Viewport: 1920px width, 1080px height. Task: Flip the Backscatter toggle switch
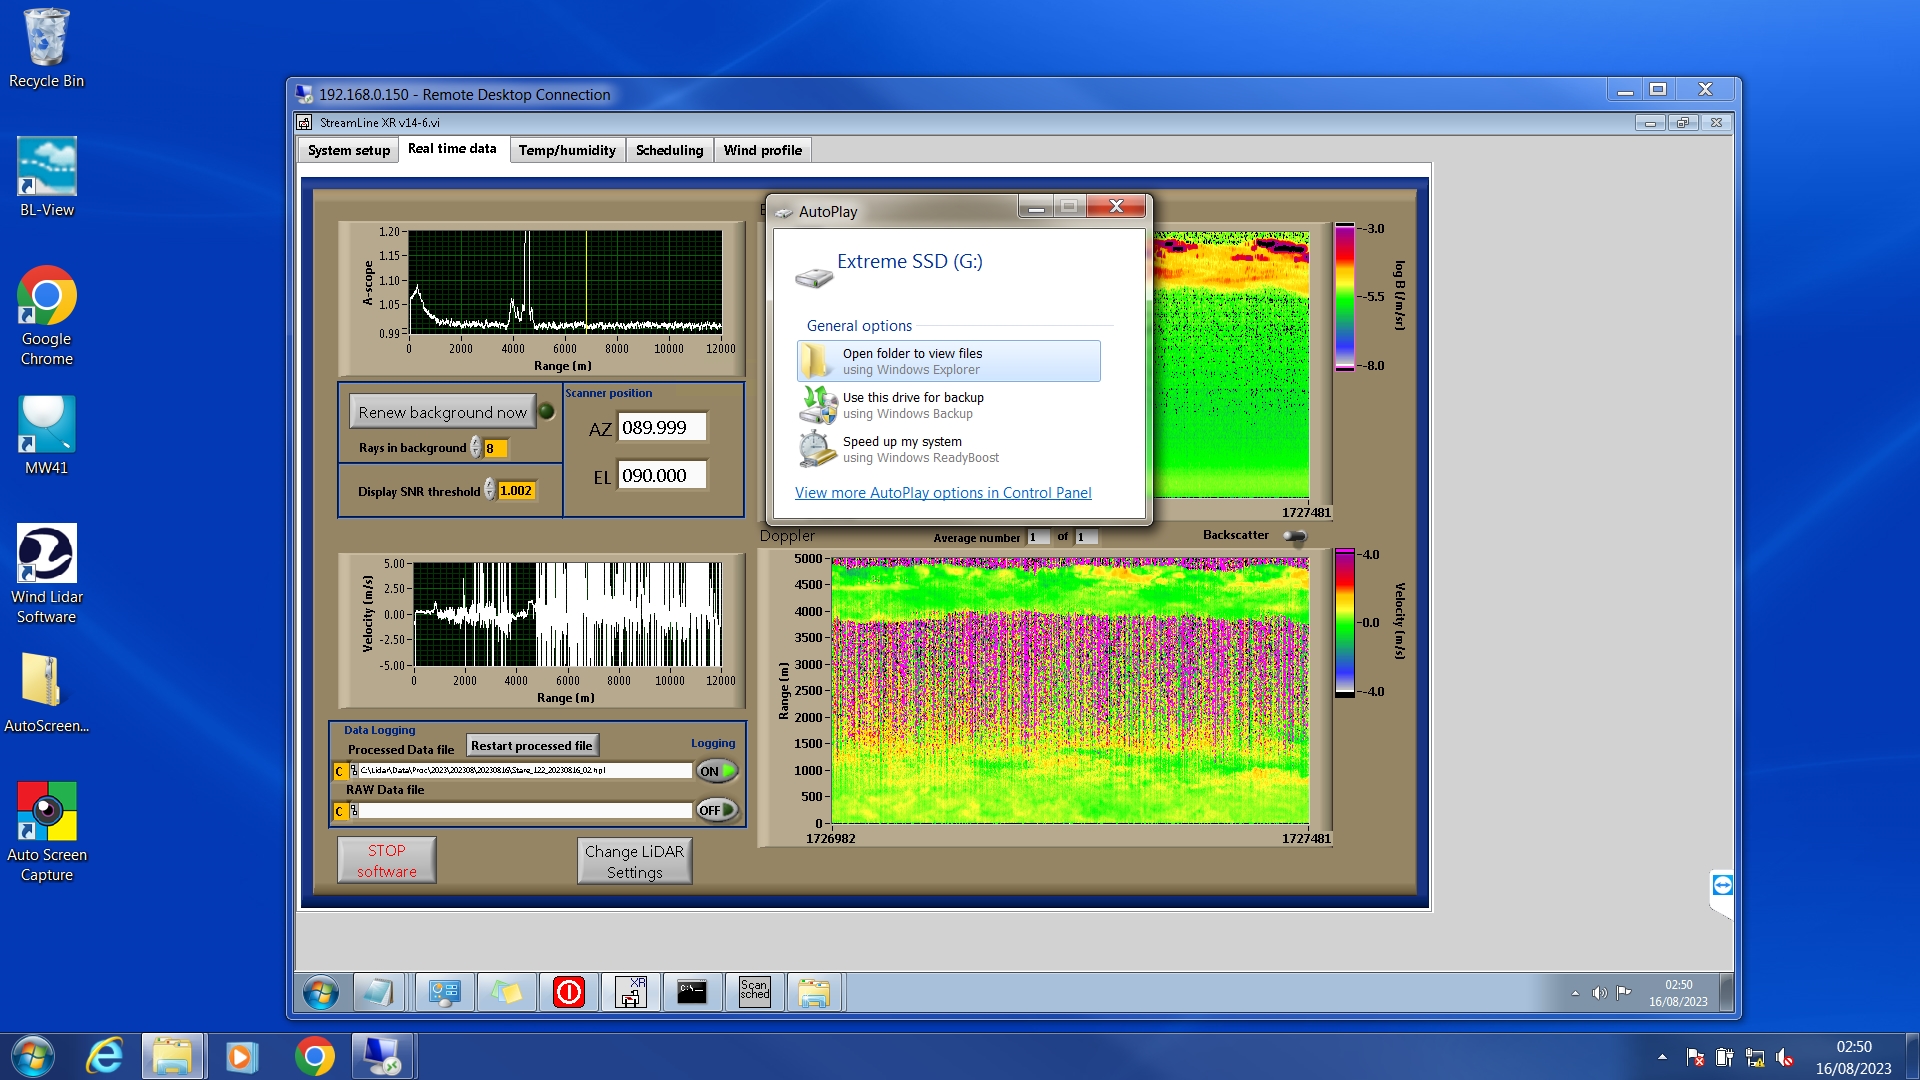(1295, 536)
